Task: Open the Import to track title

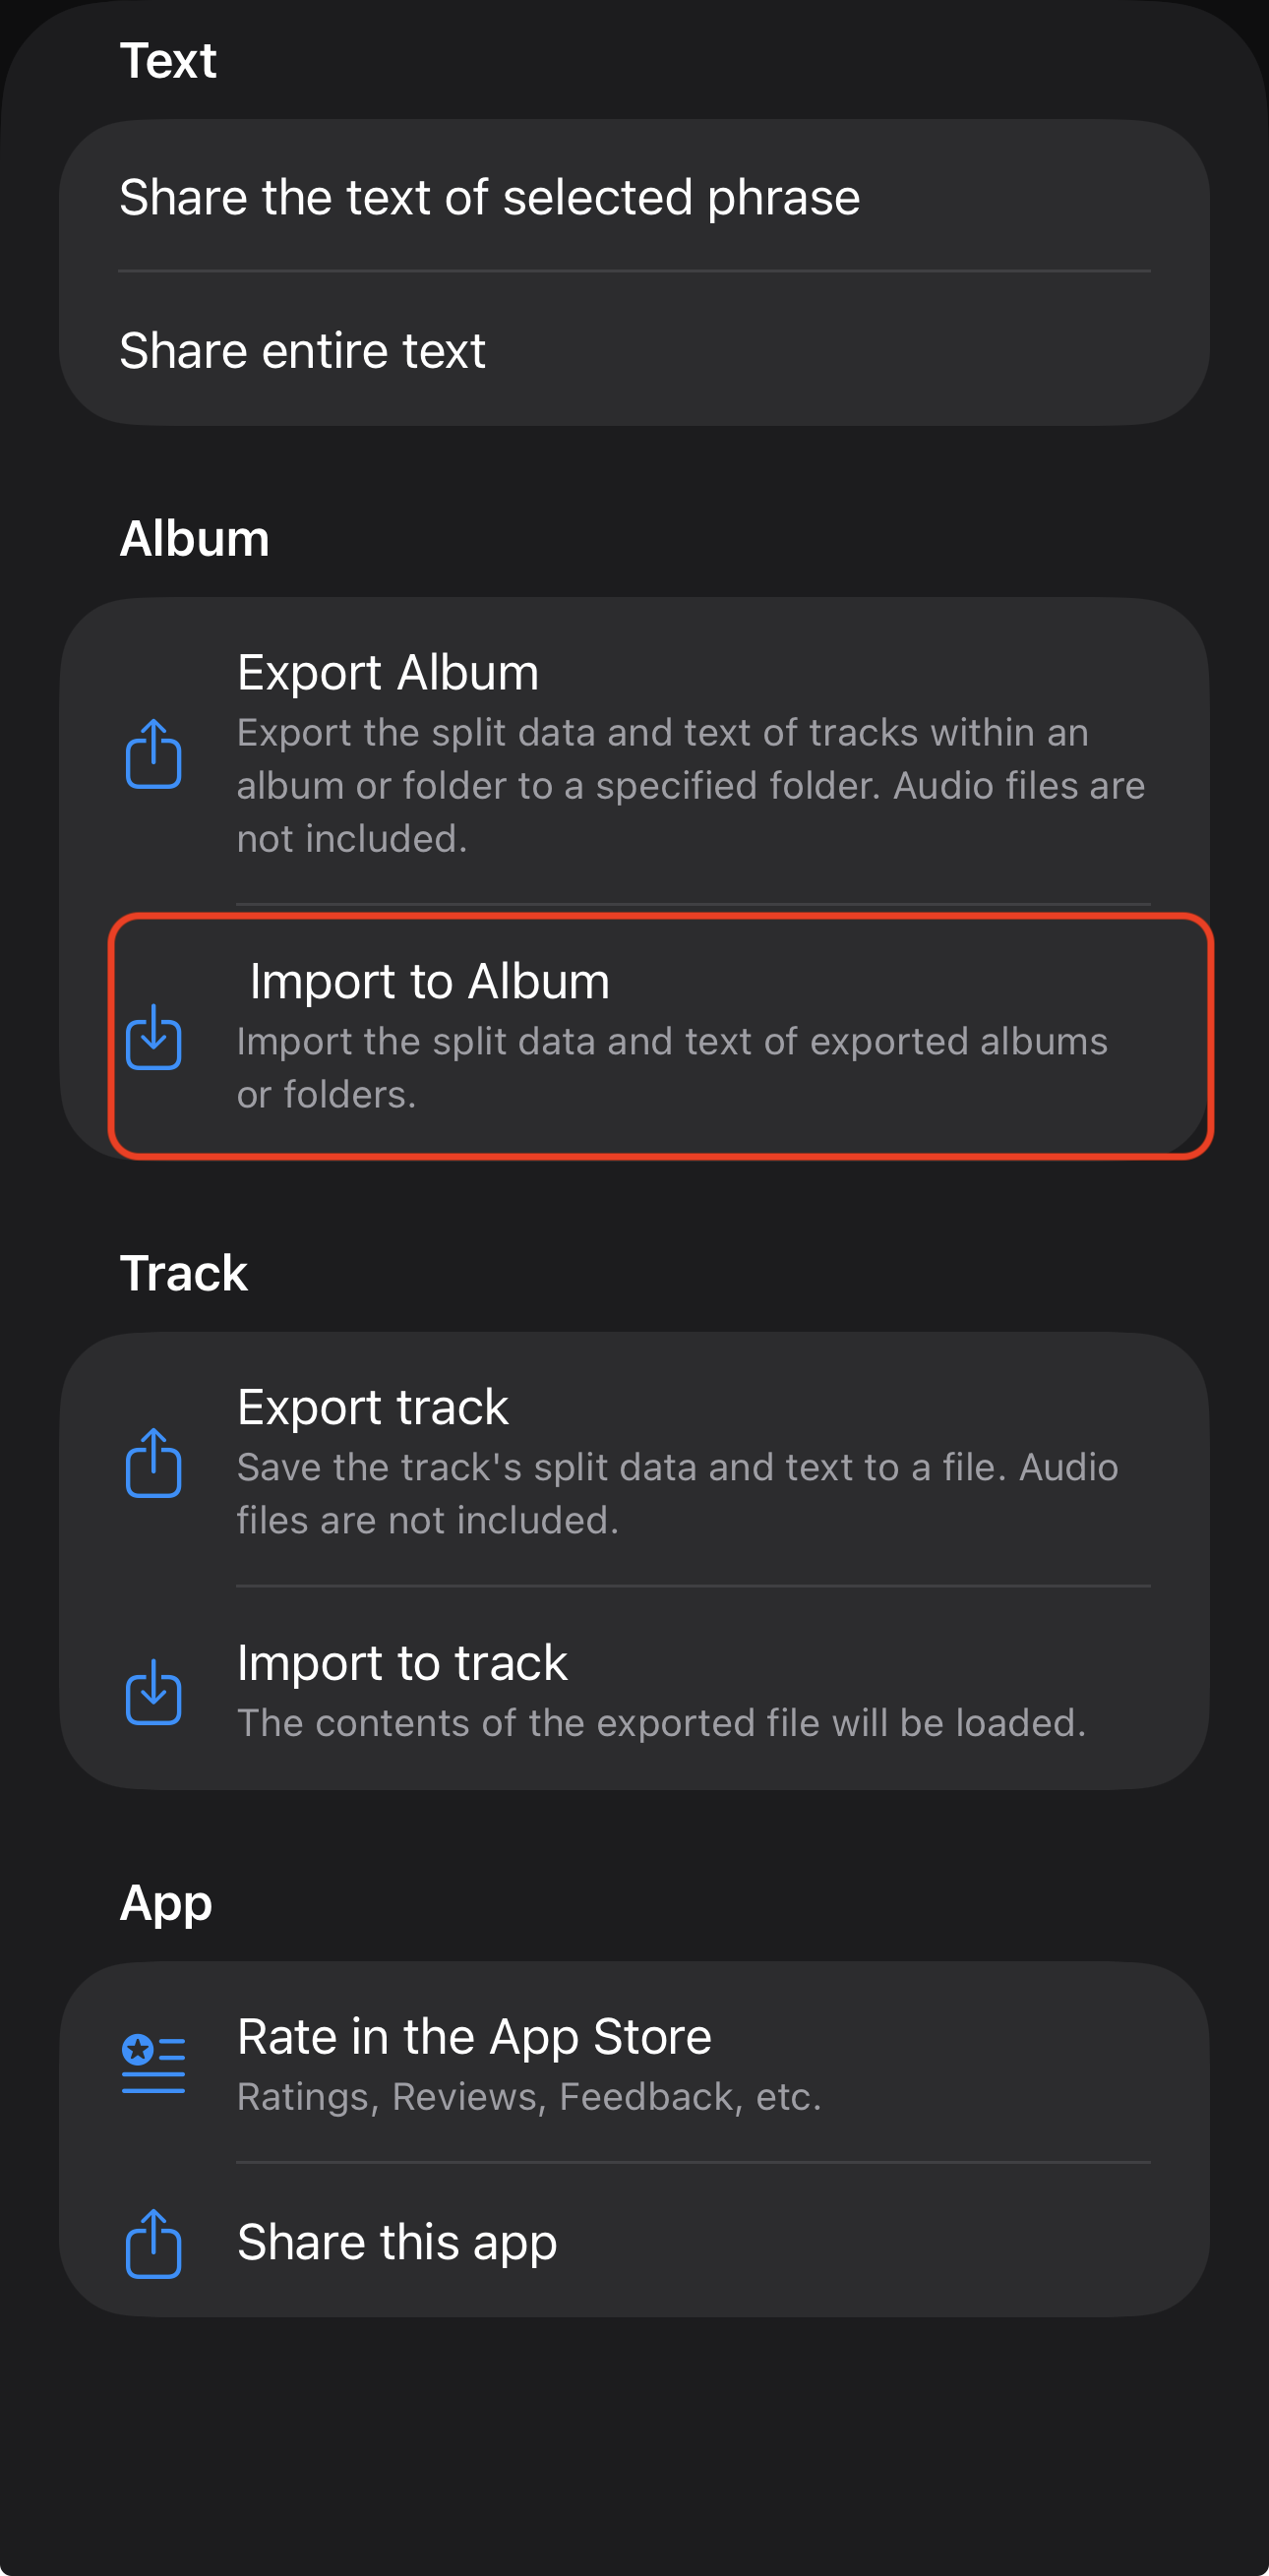Action: pyautogui.click(x=402, y=1663)
